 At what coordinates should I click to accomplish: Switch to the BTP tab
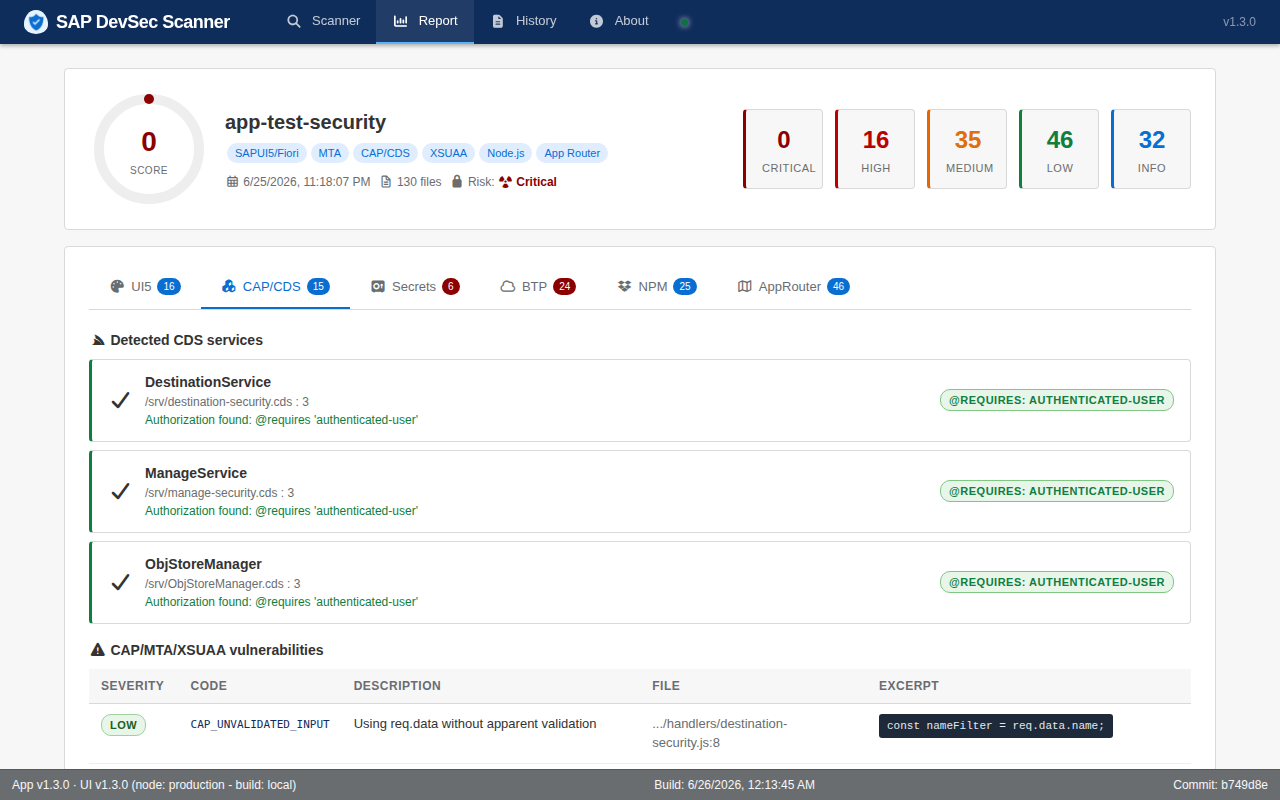(538, 287)
